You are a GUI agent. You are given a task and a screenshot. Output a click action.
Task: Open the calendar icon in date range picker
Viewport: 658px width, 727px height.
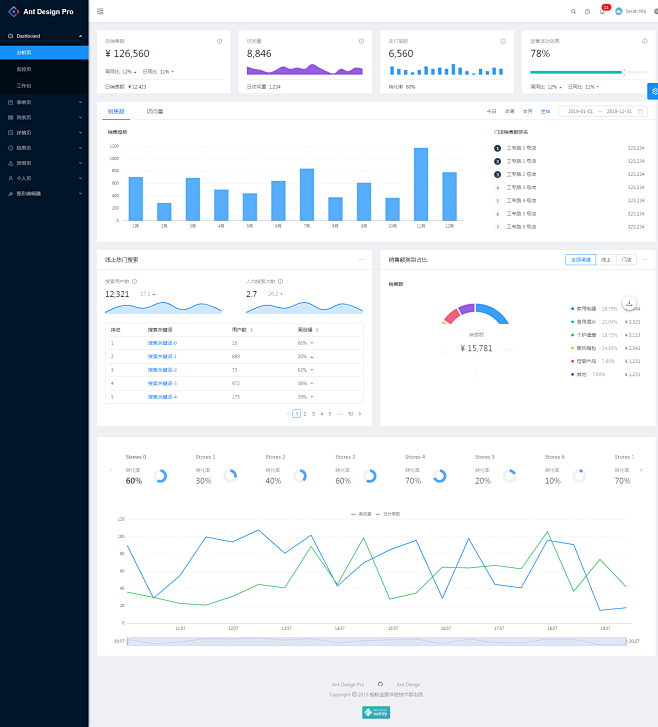coord(646,111)
